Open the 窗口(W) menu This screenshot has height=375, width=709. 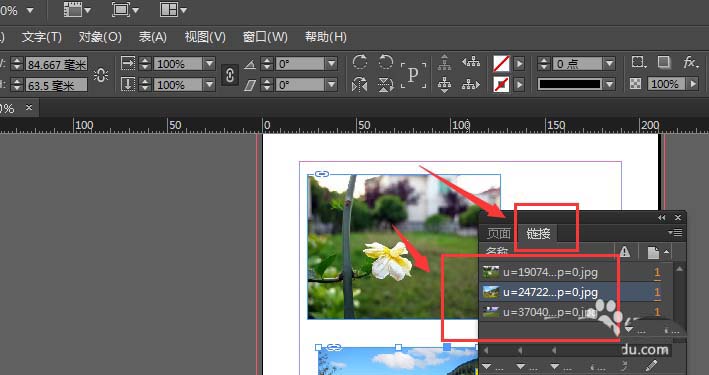tap(265, 37)
